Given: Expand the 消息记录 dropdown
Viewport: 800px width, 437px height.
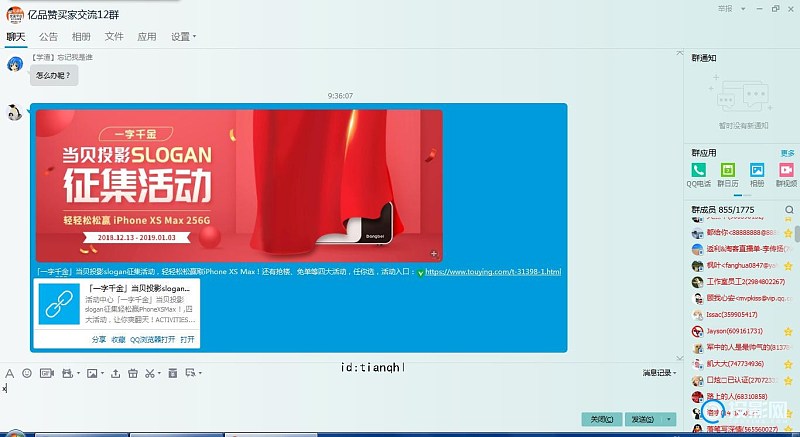Looking at the screenshot, I should (659, 373).
